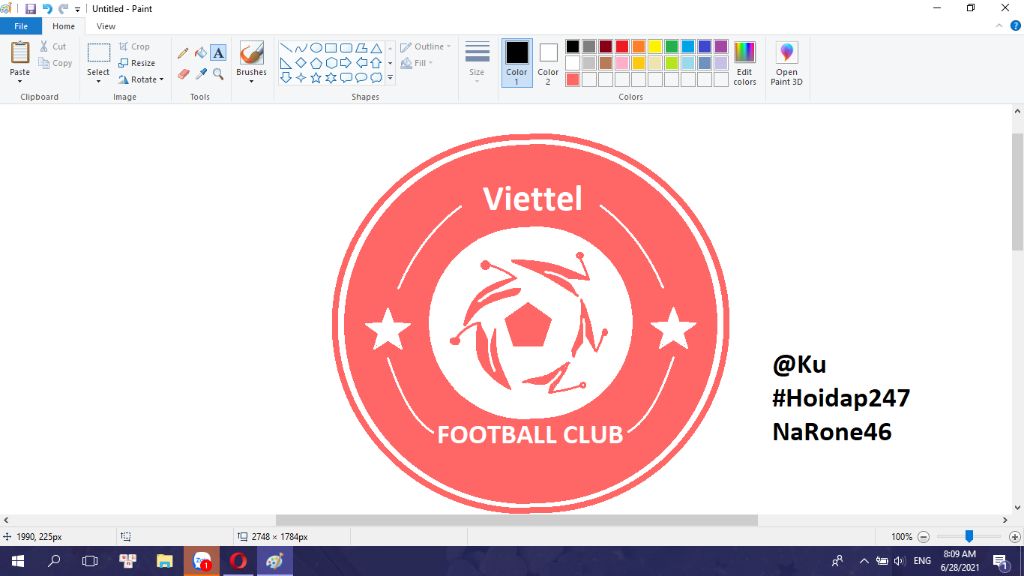Image resolution: width=1024 pixels, height=576 pixels.
Task: Open the Outline dropdown
Action: [x=426, y=47]
